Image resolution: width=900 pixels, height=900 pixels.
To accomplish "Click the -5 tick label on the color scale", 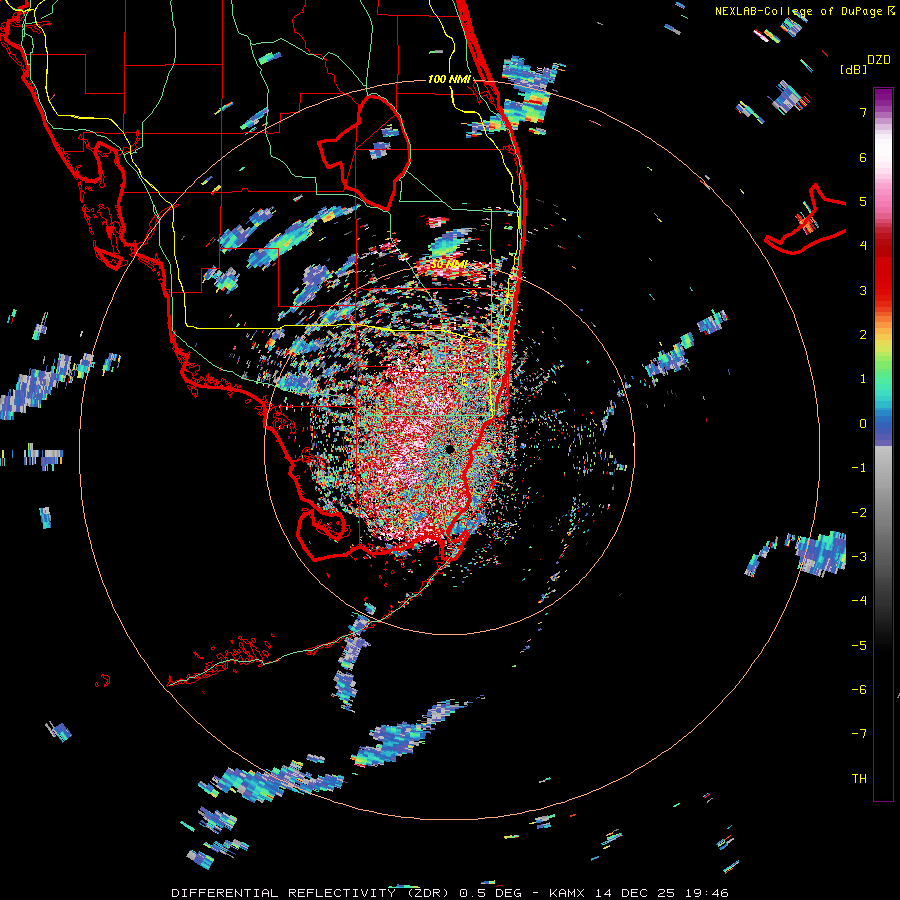I will click(859, 645).
